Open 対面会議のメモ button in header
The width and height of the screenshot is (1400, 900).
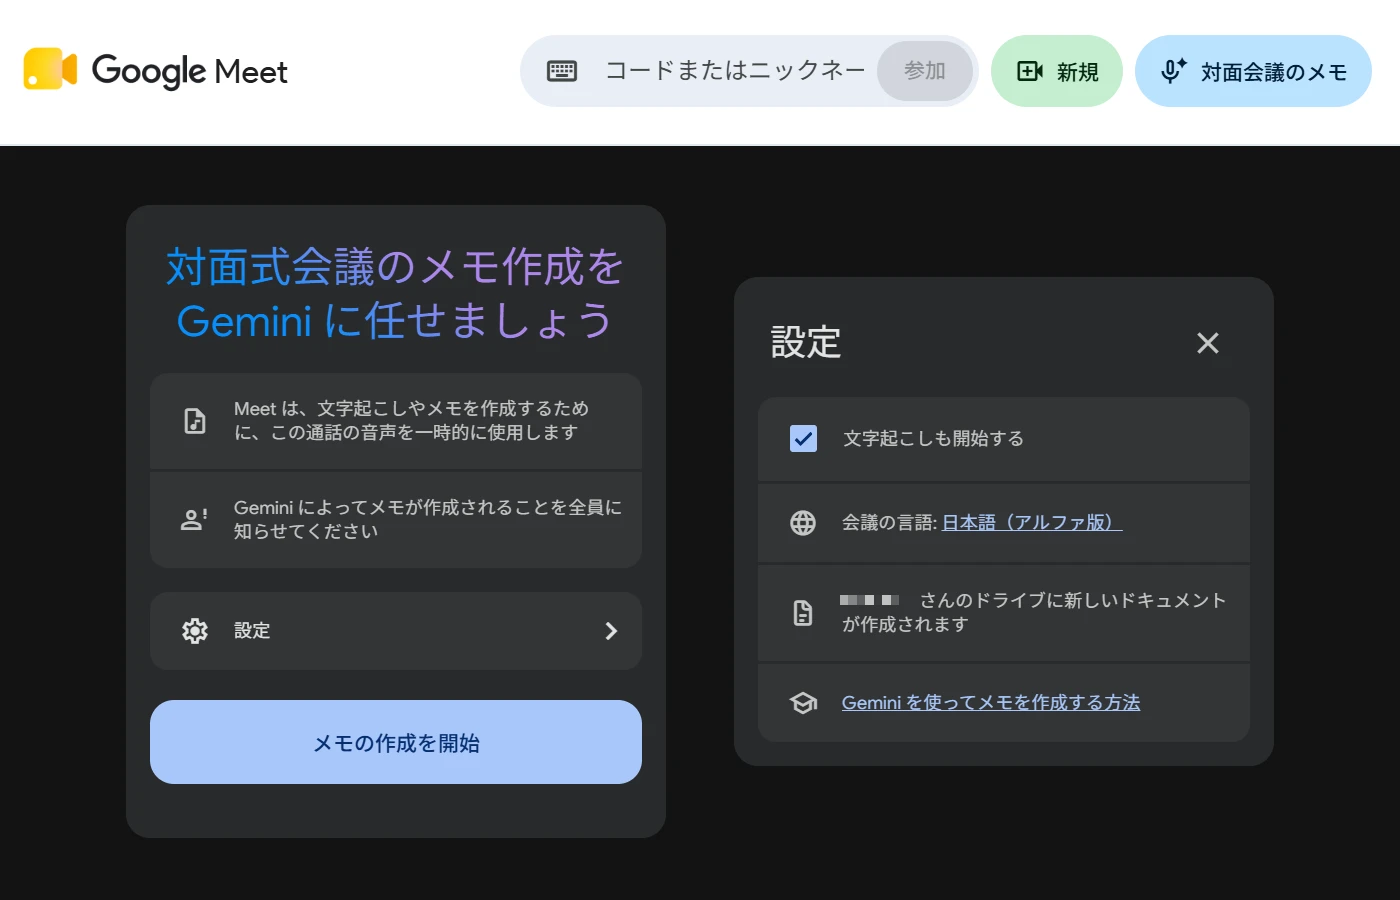point(1253,71)
